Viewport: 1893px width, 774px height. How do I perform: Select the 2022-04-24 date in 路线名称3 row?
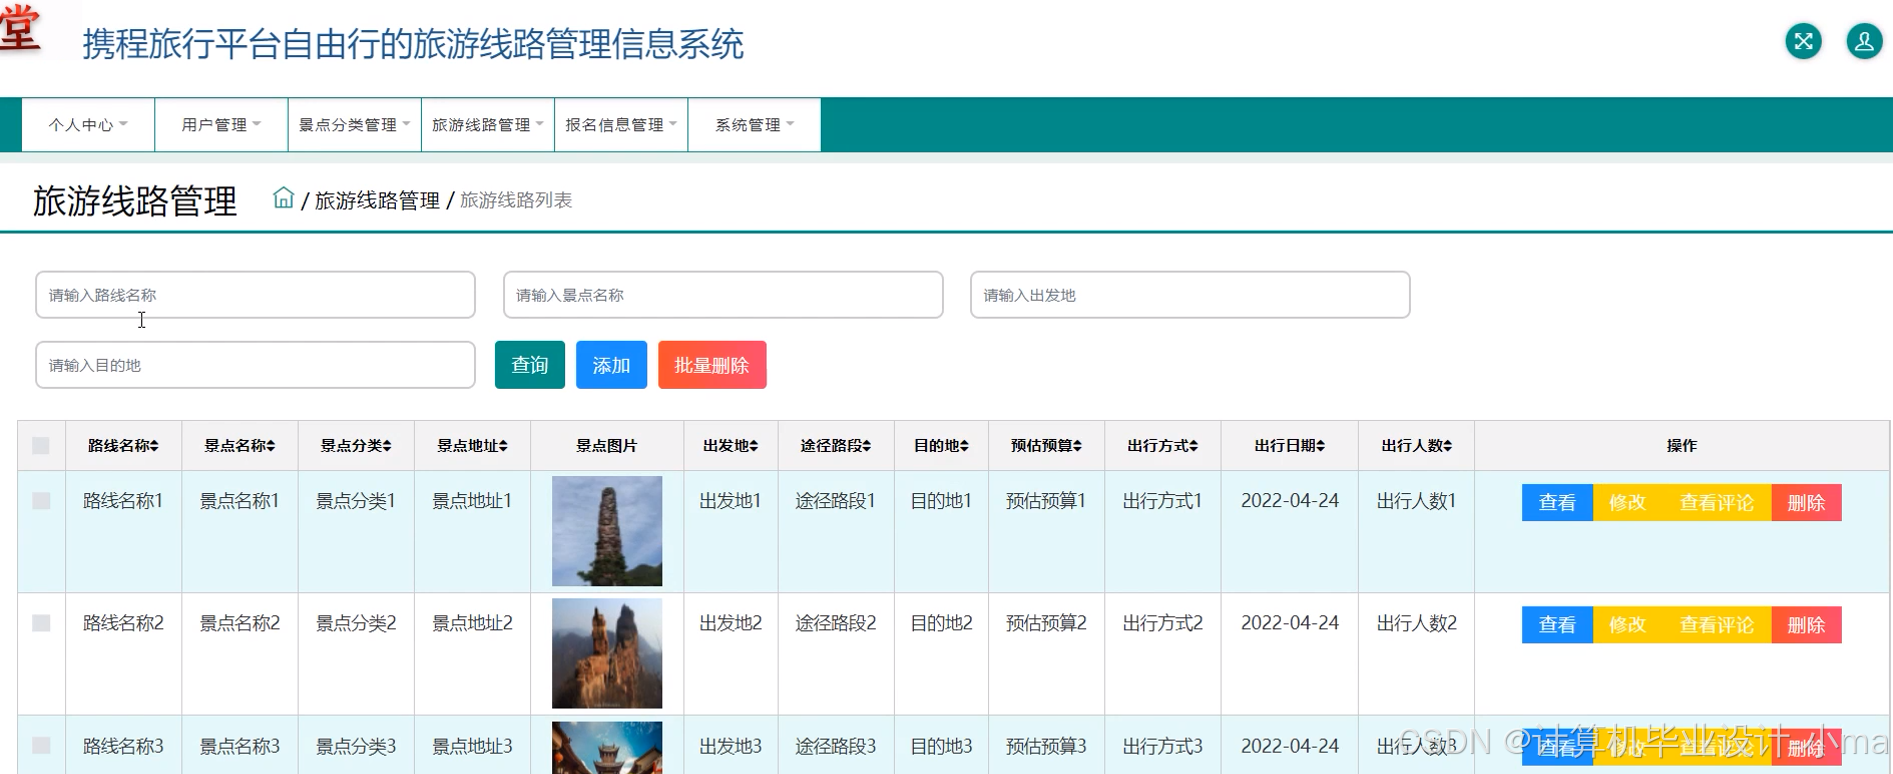pos(1290,746)
